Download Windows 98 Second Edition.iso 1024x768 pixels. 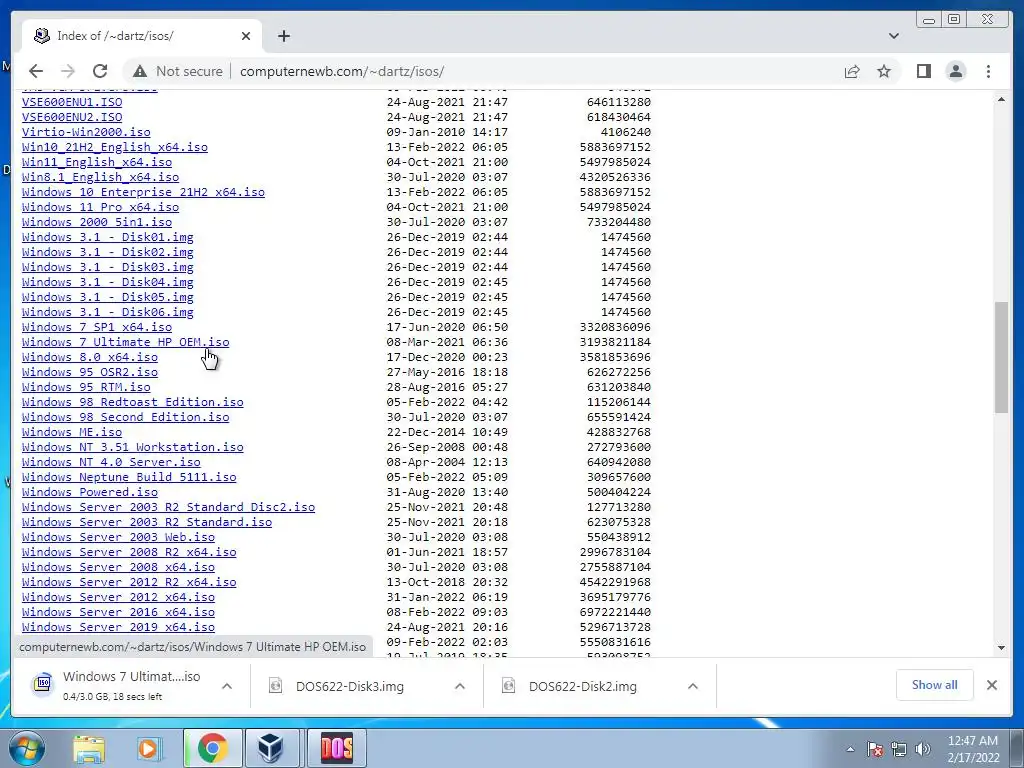click(125, 417)
